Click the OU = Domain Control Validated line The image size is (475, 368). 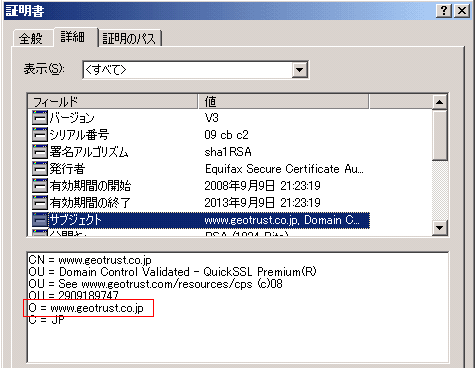tap(172, 272)
